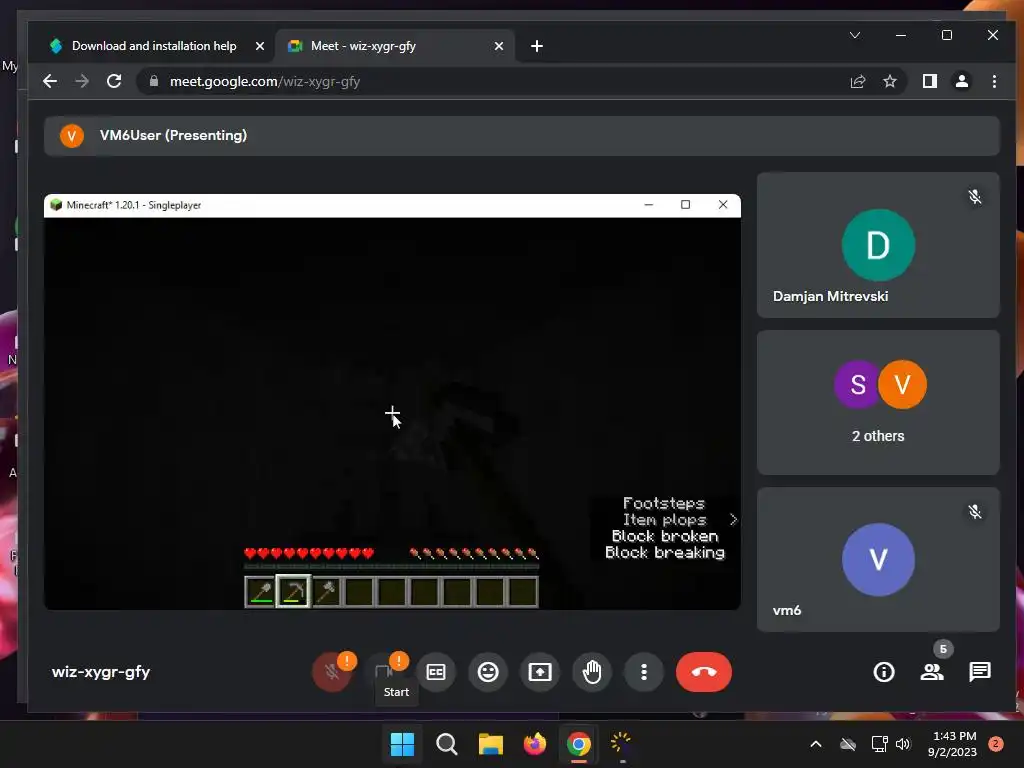View site information lock icon
The width and height of the screenshot is (1024, 768).
click(x=154, y=82)
